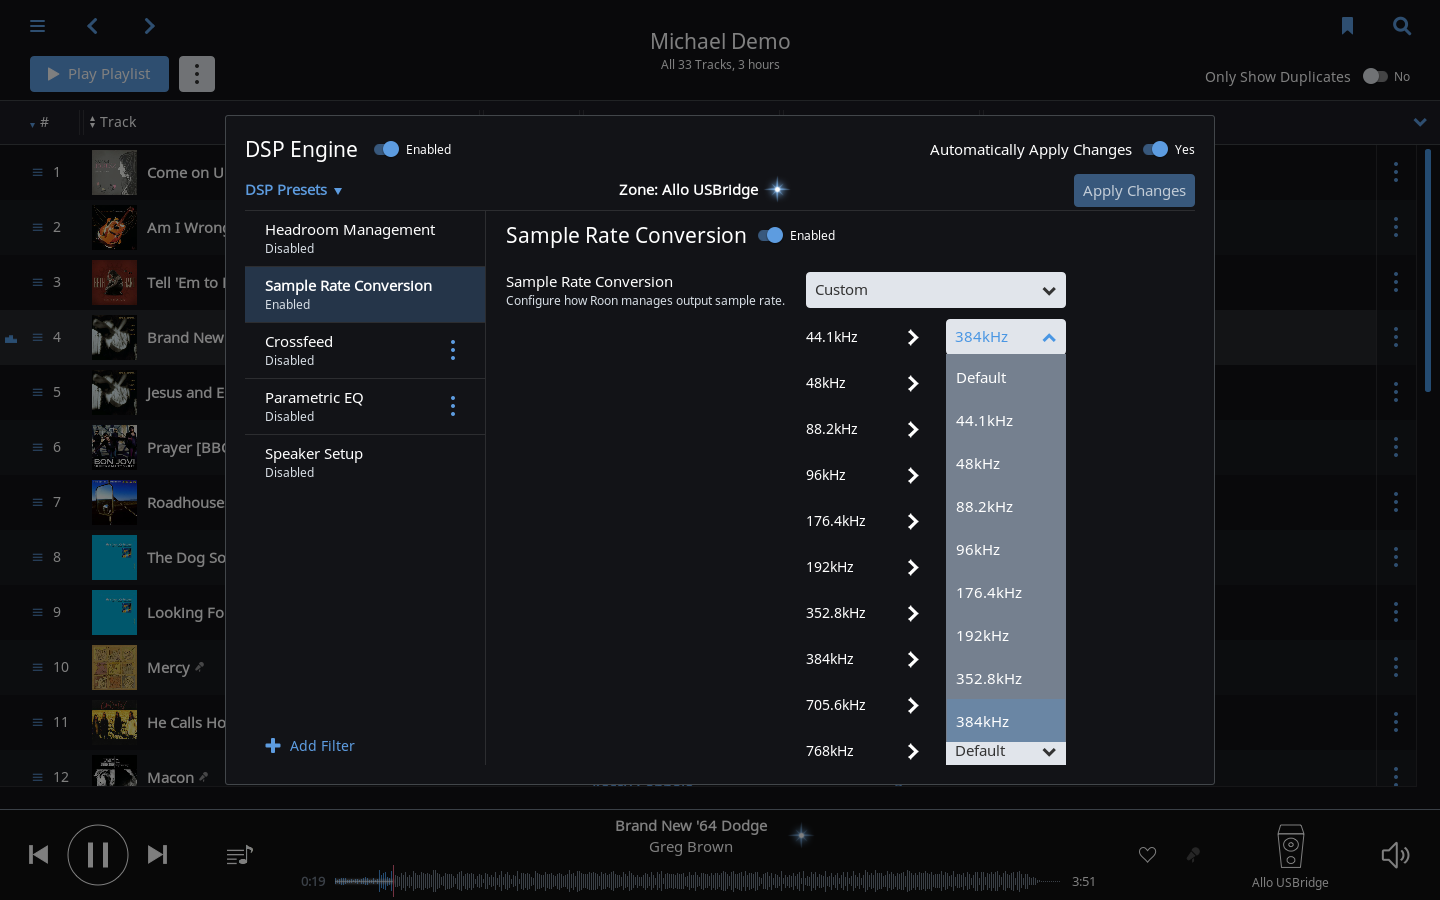Select Headroom Management in the sidebar
Image resolution: width=1440 pixels, height=900 pixels.
(x=350, y=238)
